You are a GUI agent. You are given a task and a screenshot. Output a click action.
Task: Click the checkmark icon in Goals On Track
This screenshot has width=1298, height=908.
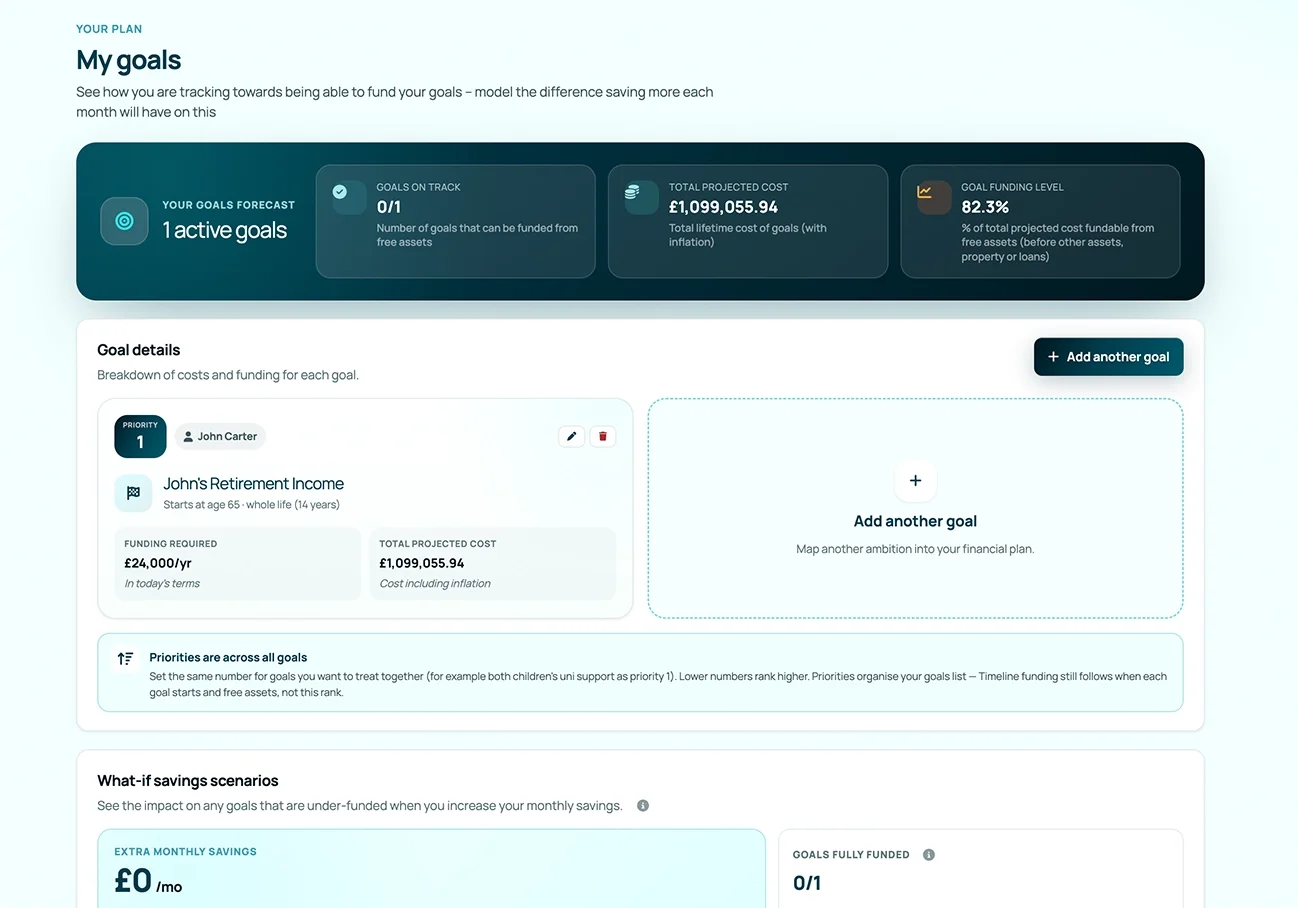click(x=340, y=192)
